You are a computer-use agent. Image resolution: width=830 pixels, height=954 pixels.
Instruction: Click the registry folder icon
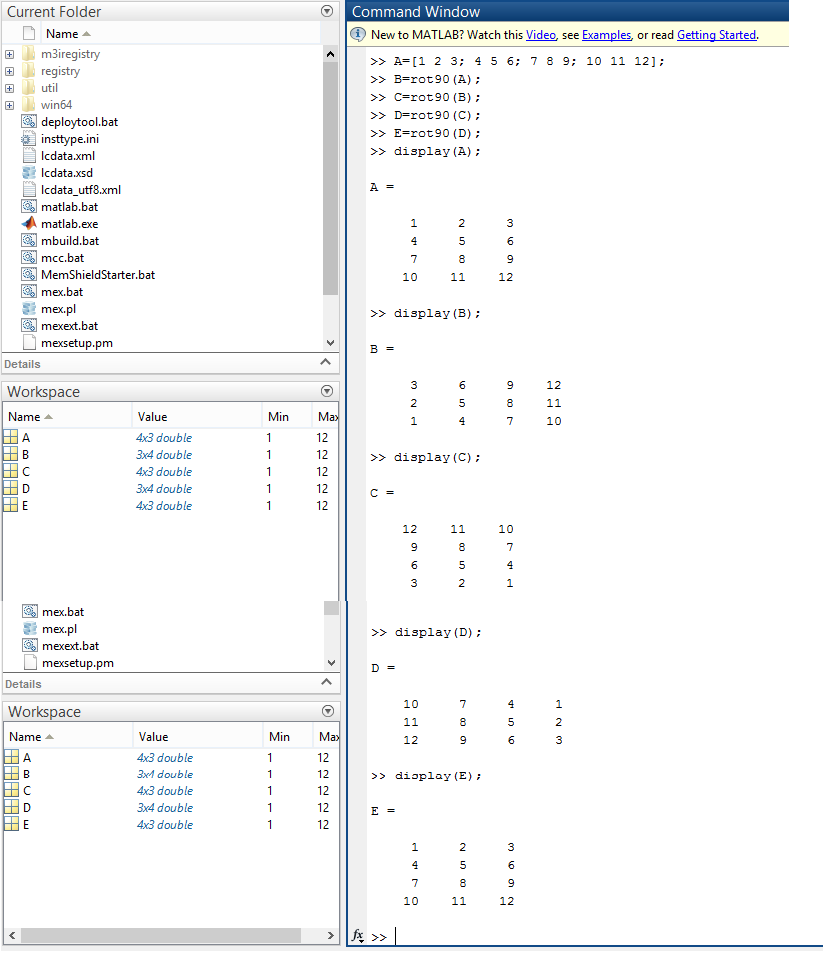click(x=29, y=71)
